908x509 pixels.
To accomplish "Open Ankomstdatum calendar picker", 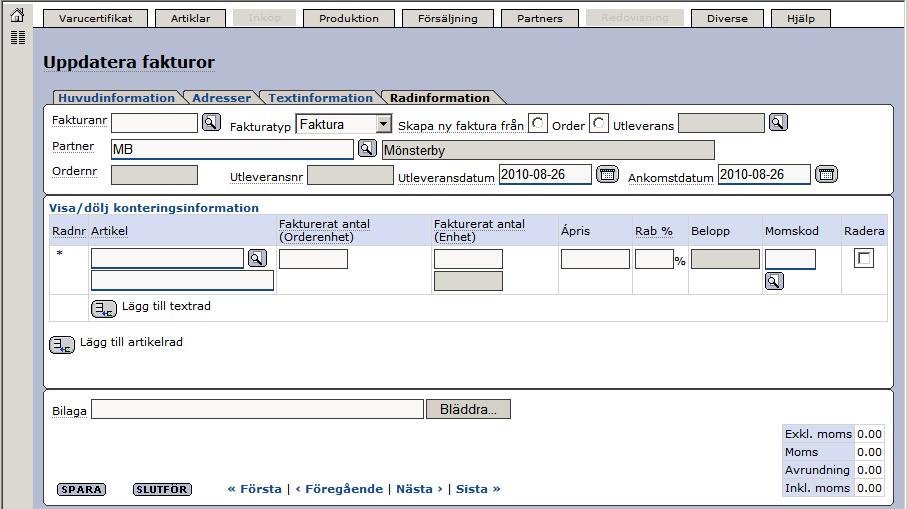I will pos(826,174).
